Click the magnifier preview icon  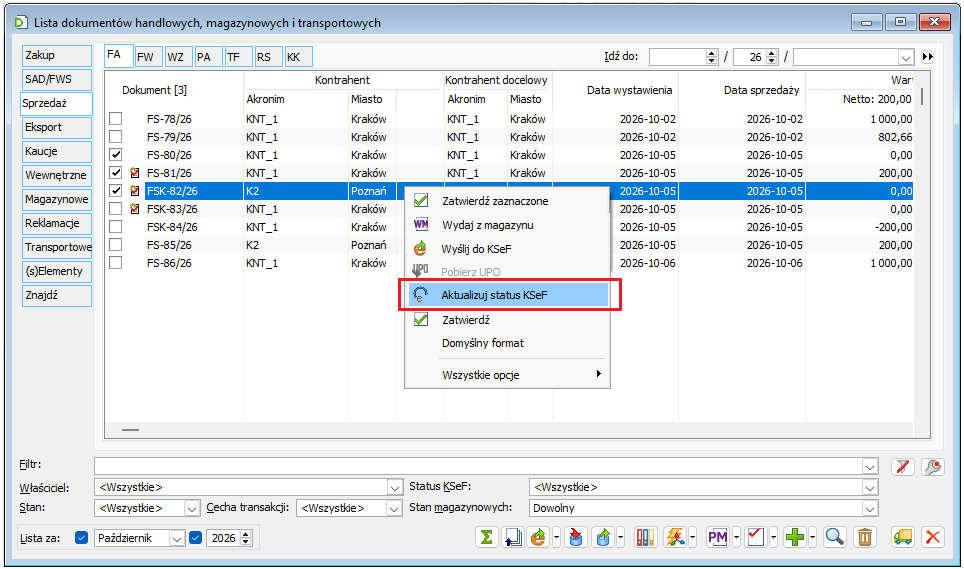tap(834, 538)
